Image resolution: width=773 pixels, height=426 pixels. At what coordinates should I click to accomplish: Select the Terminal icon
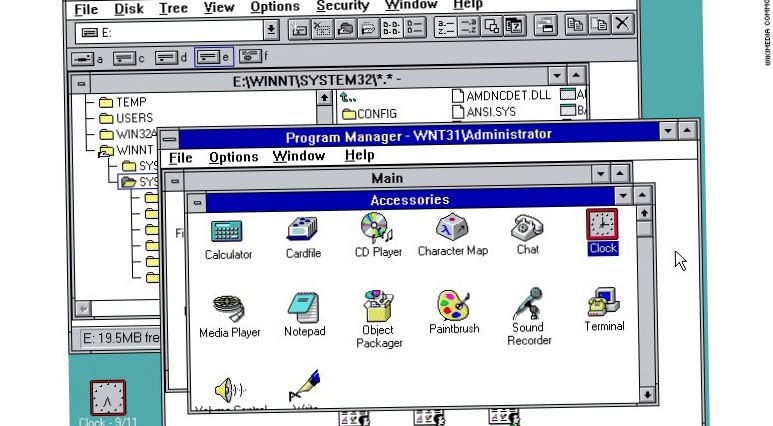[x=603, y=302]
